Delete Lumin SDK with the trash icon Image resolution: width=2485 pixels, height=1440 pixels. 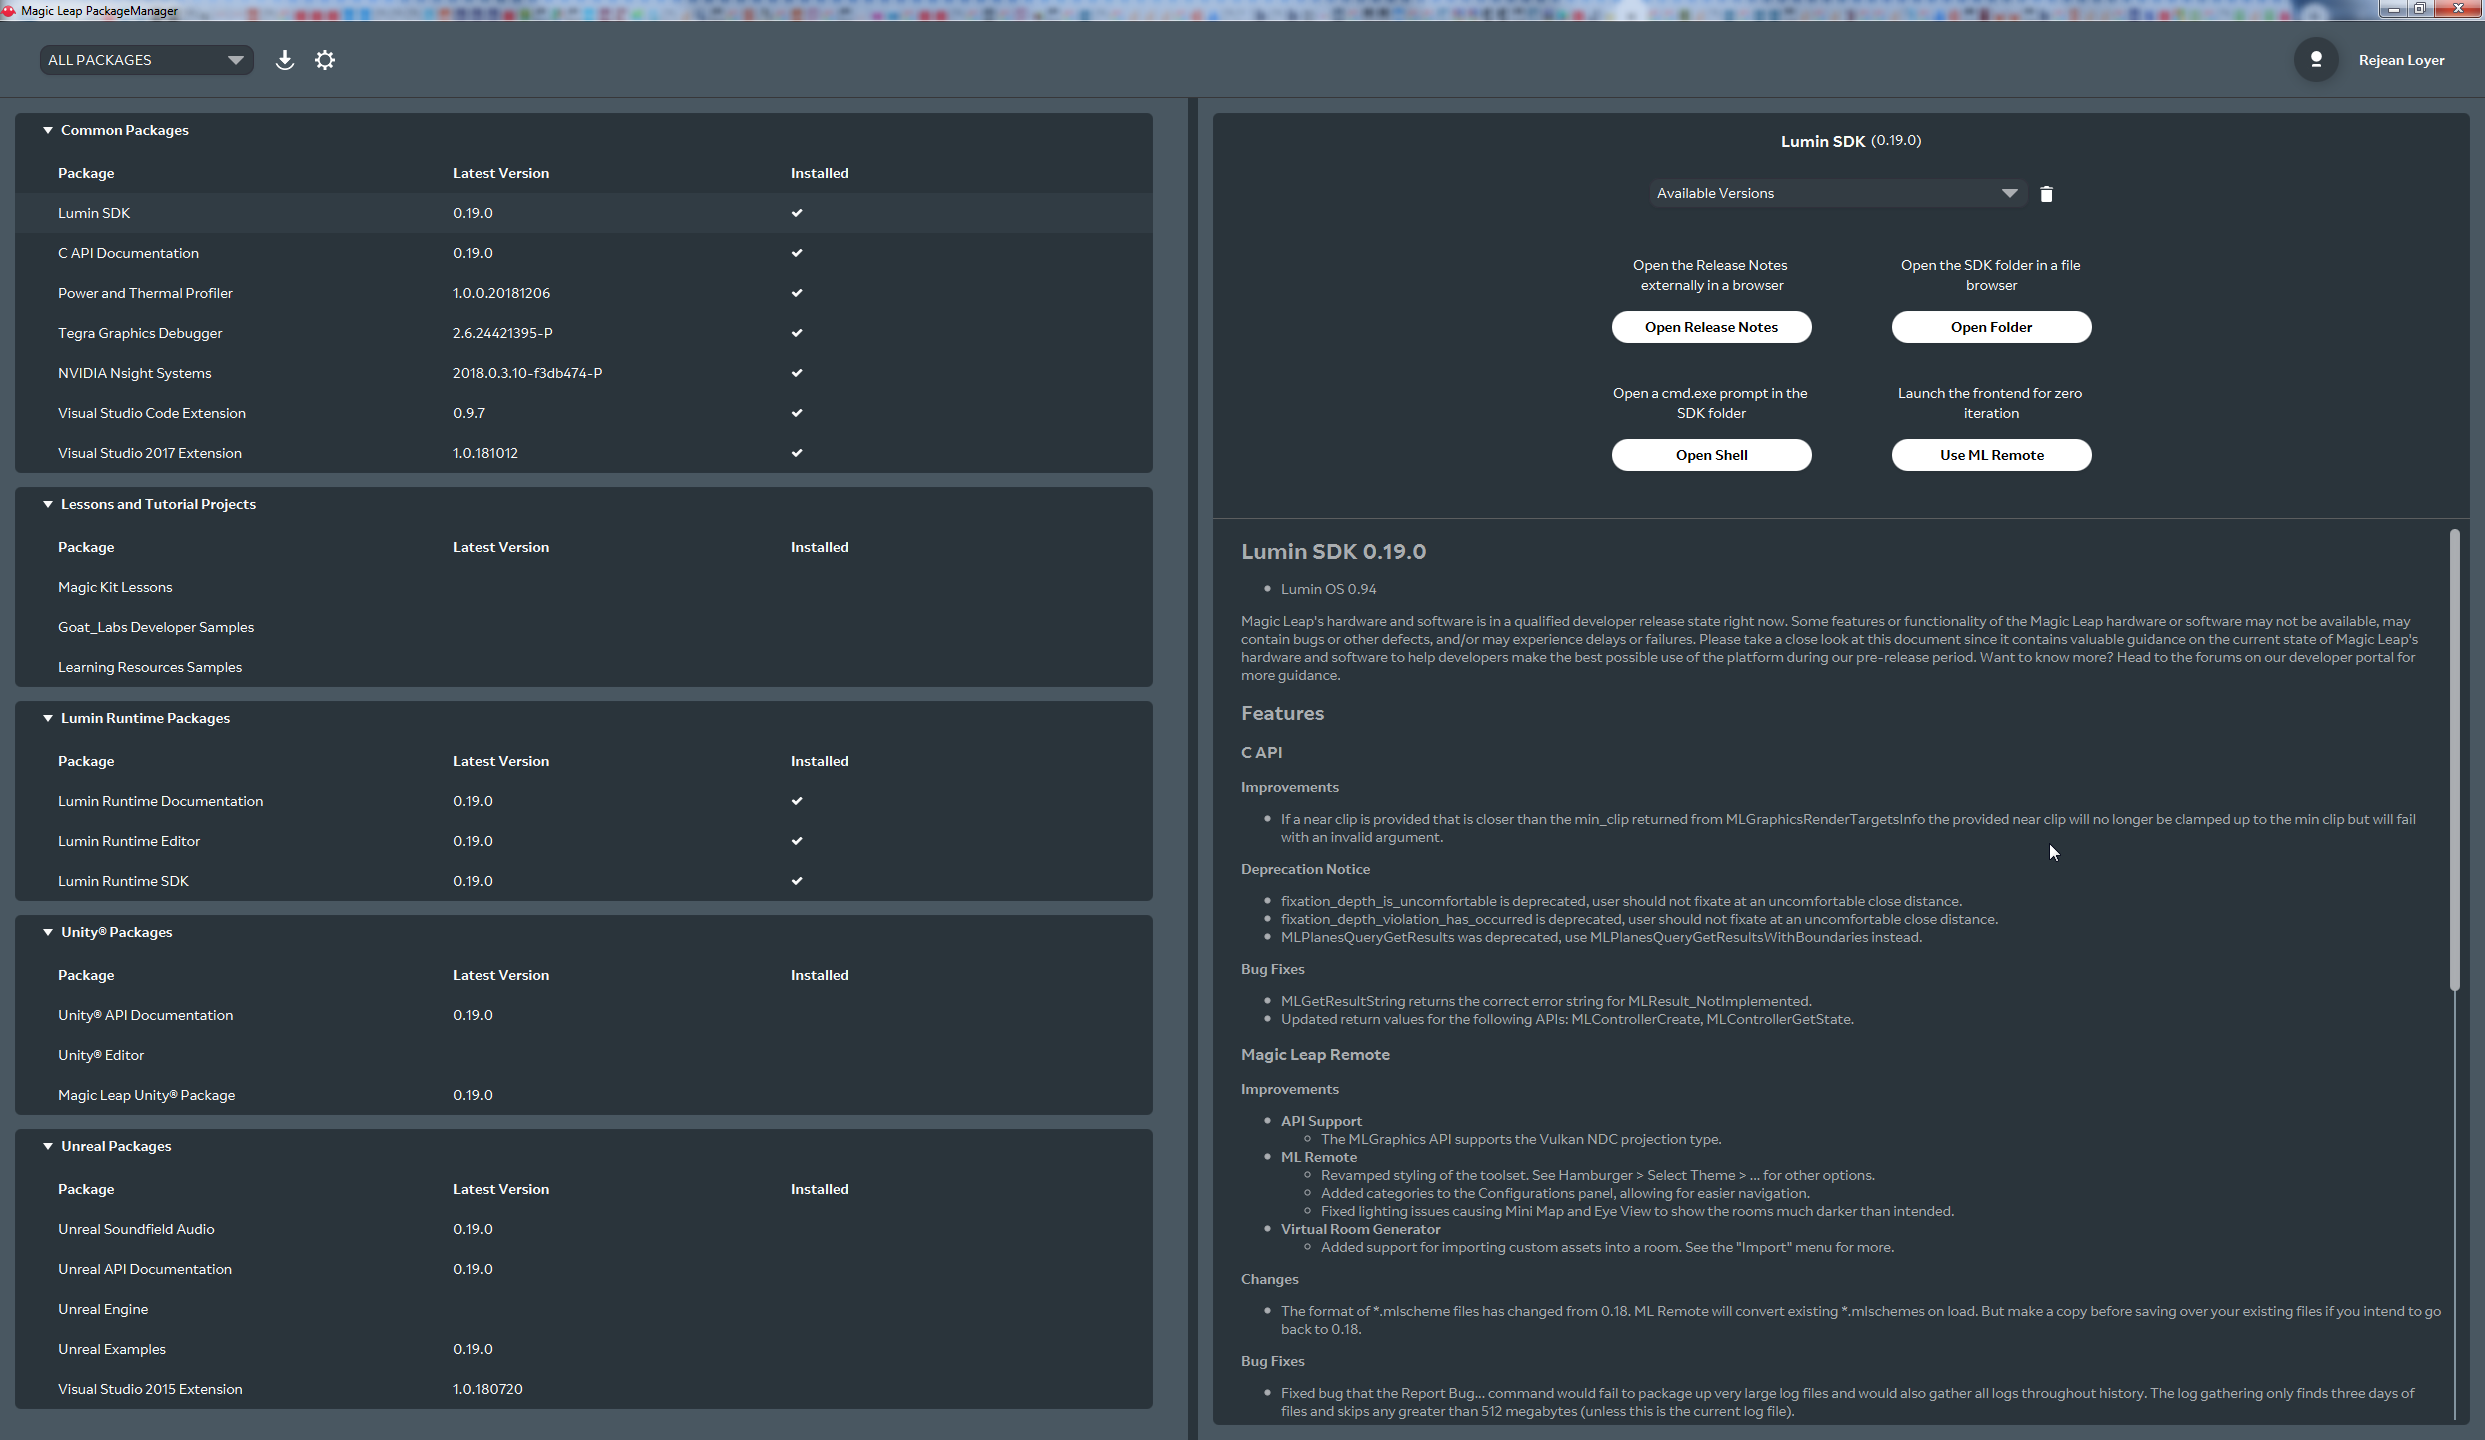point(2046,194)
